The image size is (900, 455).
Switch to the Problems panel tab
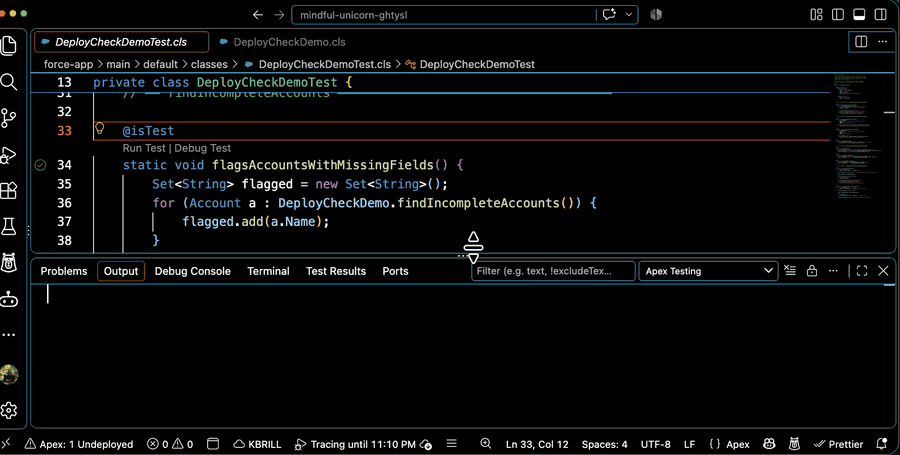pos(64,271)
